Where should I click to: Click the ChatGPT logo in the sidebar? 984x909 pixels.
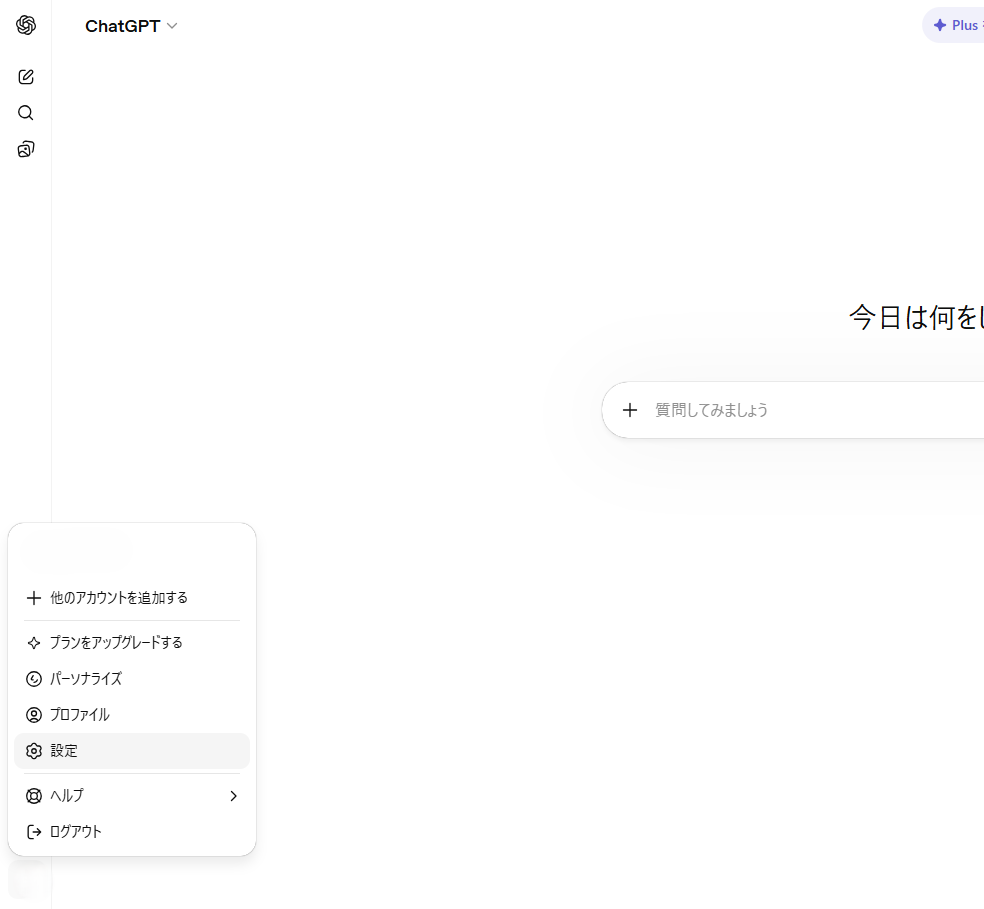(x=26, y=26)
